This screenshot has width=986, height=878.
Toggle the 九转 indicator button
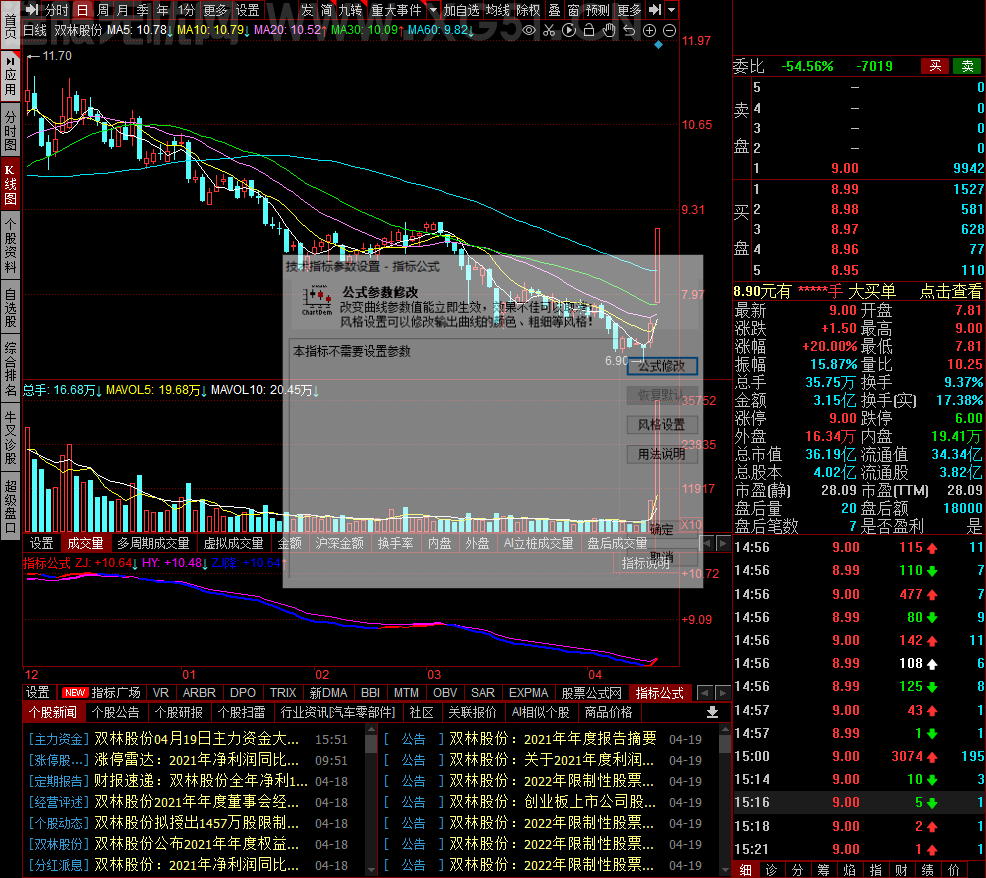pos(350,9)
